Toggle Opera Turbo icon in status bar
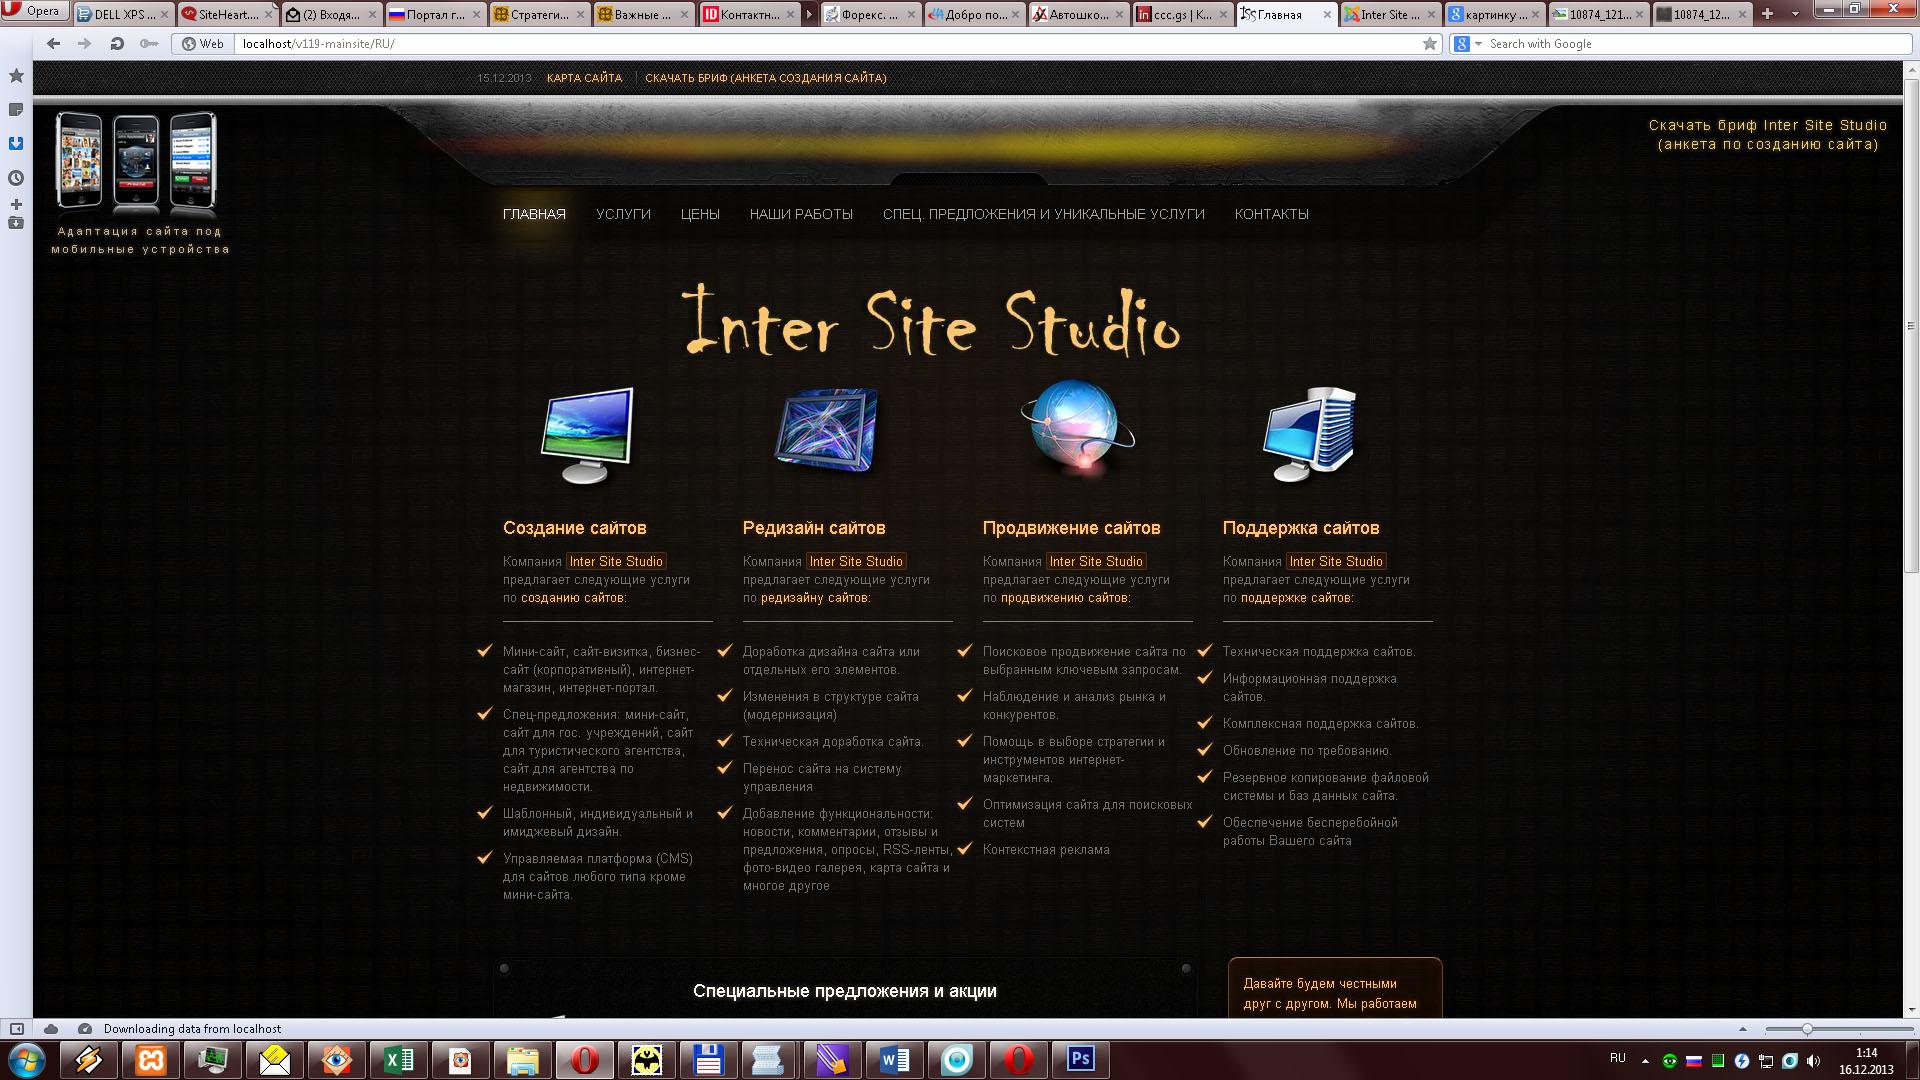This screenshot has height=1080, width=1920. [x=85, y=1029]
